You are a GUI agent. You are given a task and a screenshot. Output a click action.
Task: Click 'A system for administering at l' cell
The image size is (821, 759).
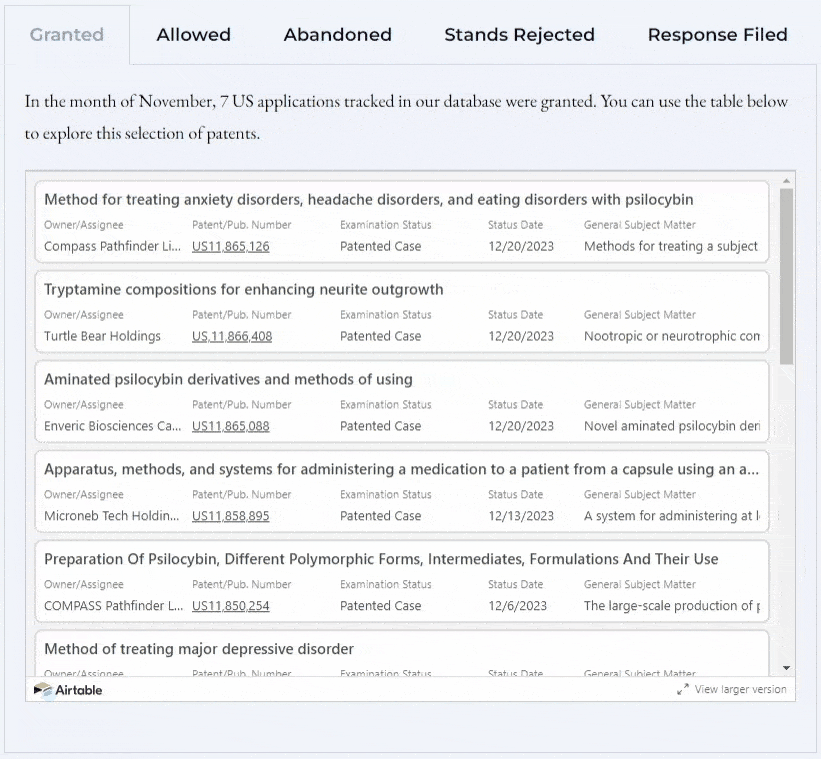pyautogui.click(x=672, y=516)
